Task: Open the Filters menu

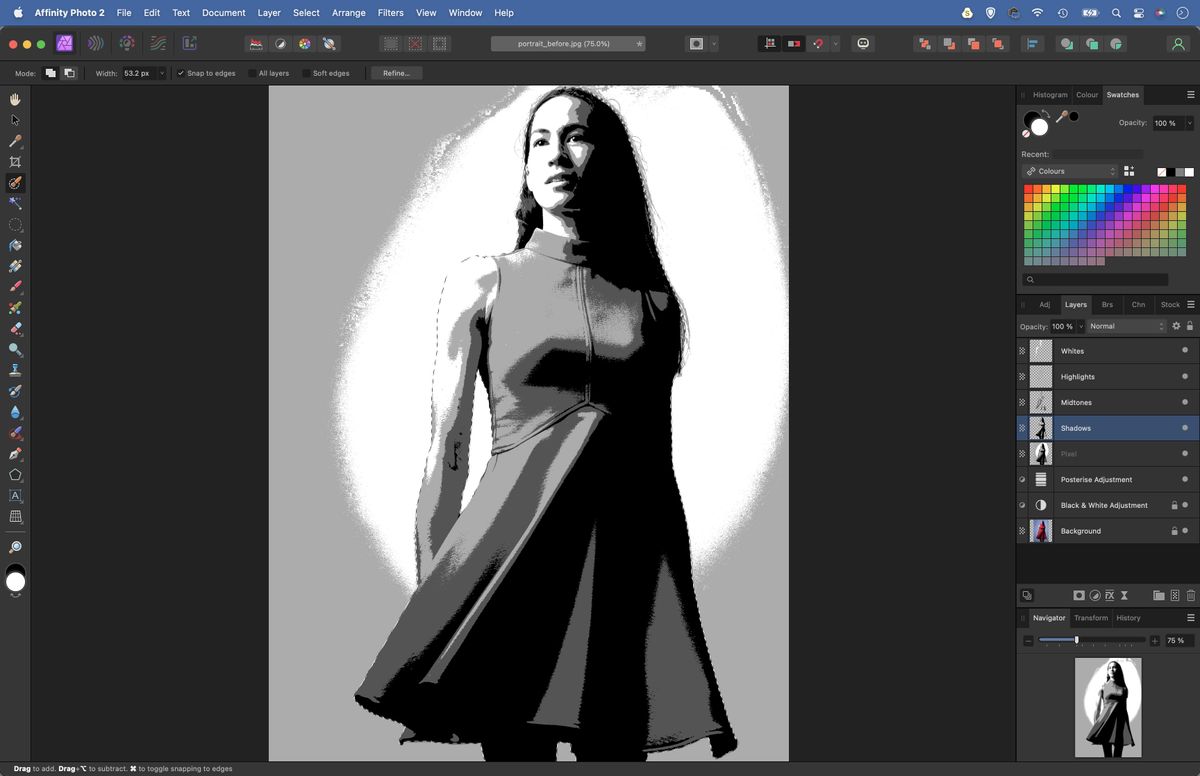Action: click(x=390, y=13)
